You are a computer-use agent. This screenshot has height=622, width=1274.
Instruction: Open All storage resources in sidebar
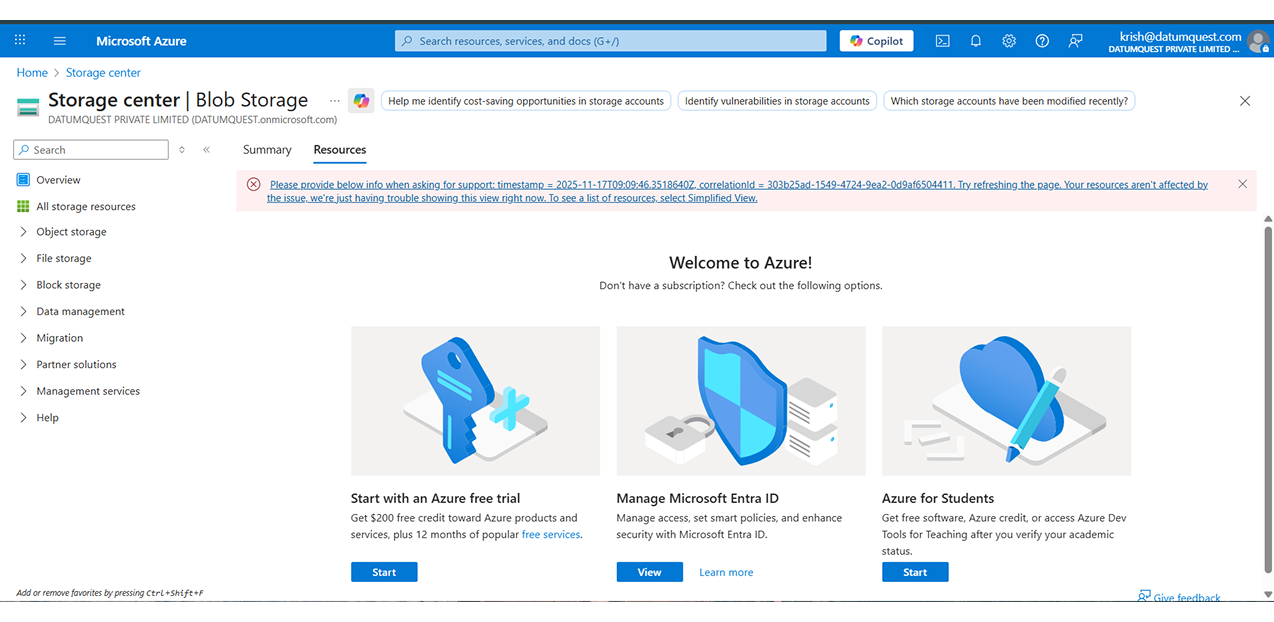86,206
